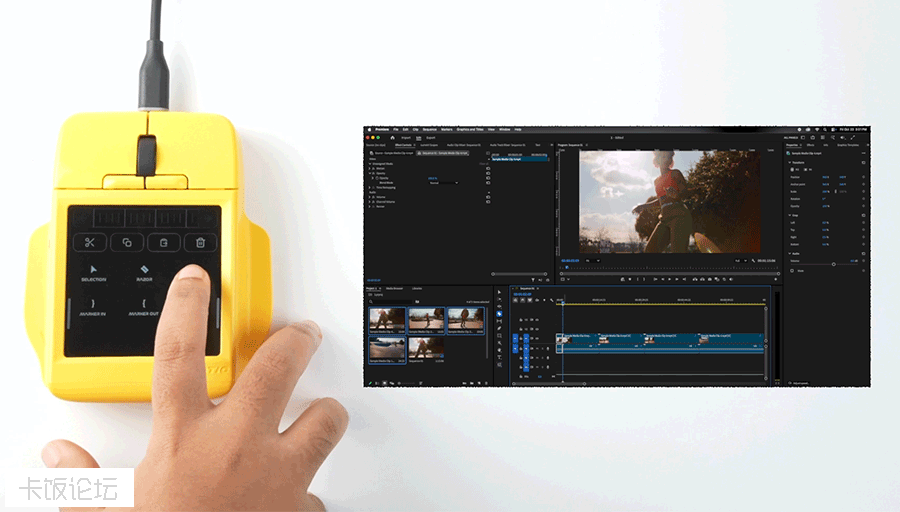Open the Program monitor button editor plus
The width and height of the screenshot is (900, 512).
point(775,279)
